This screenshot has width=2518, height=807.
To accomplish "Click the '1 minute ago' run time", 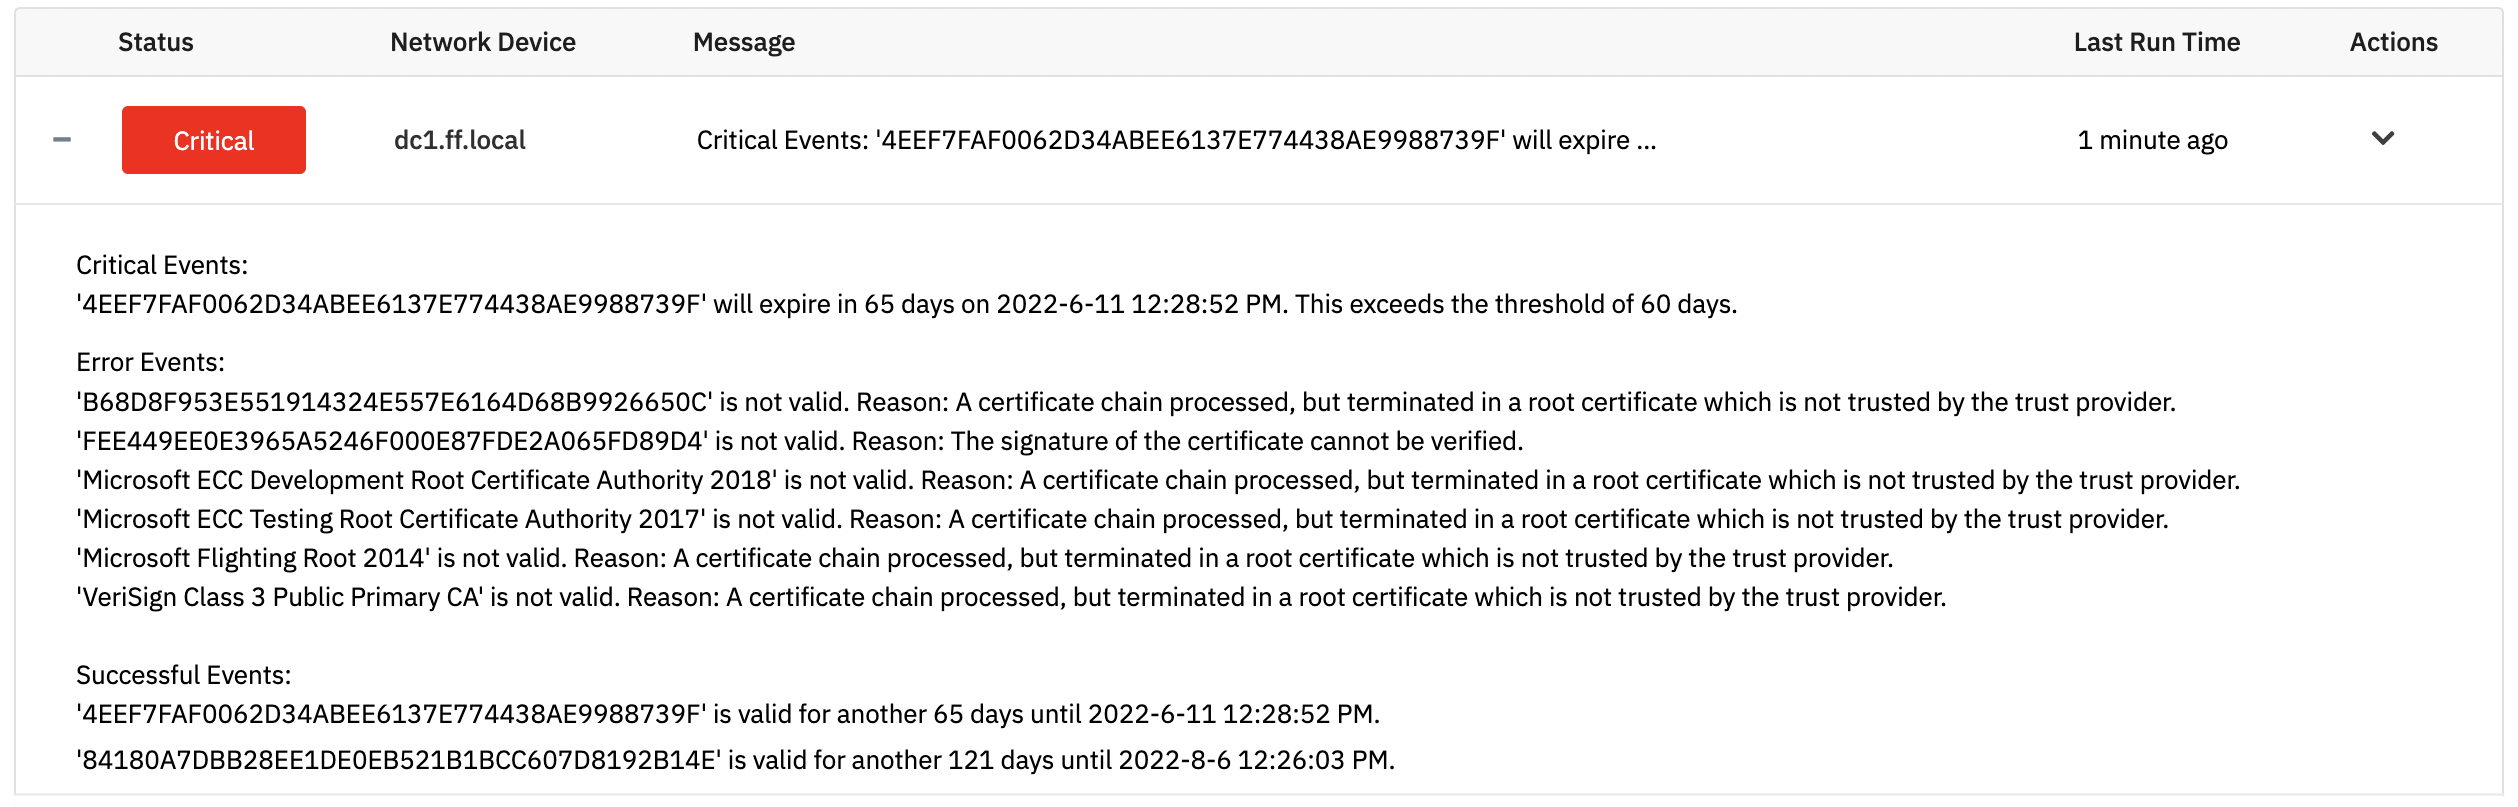I will pos(2153,140).
